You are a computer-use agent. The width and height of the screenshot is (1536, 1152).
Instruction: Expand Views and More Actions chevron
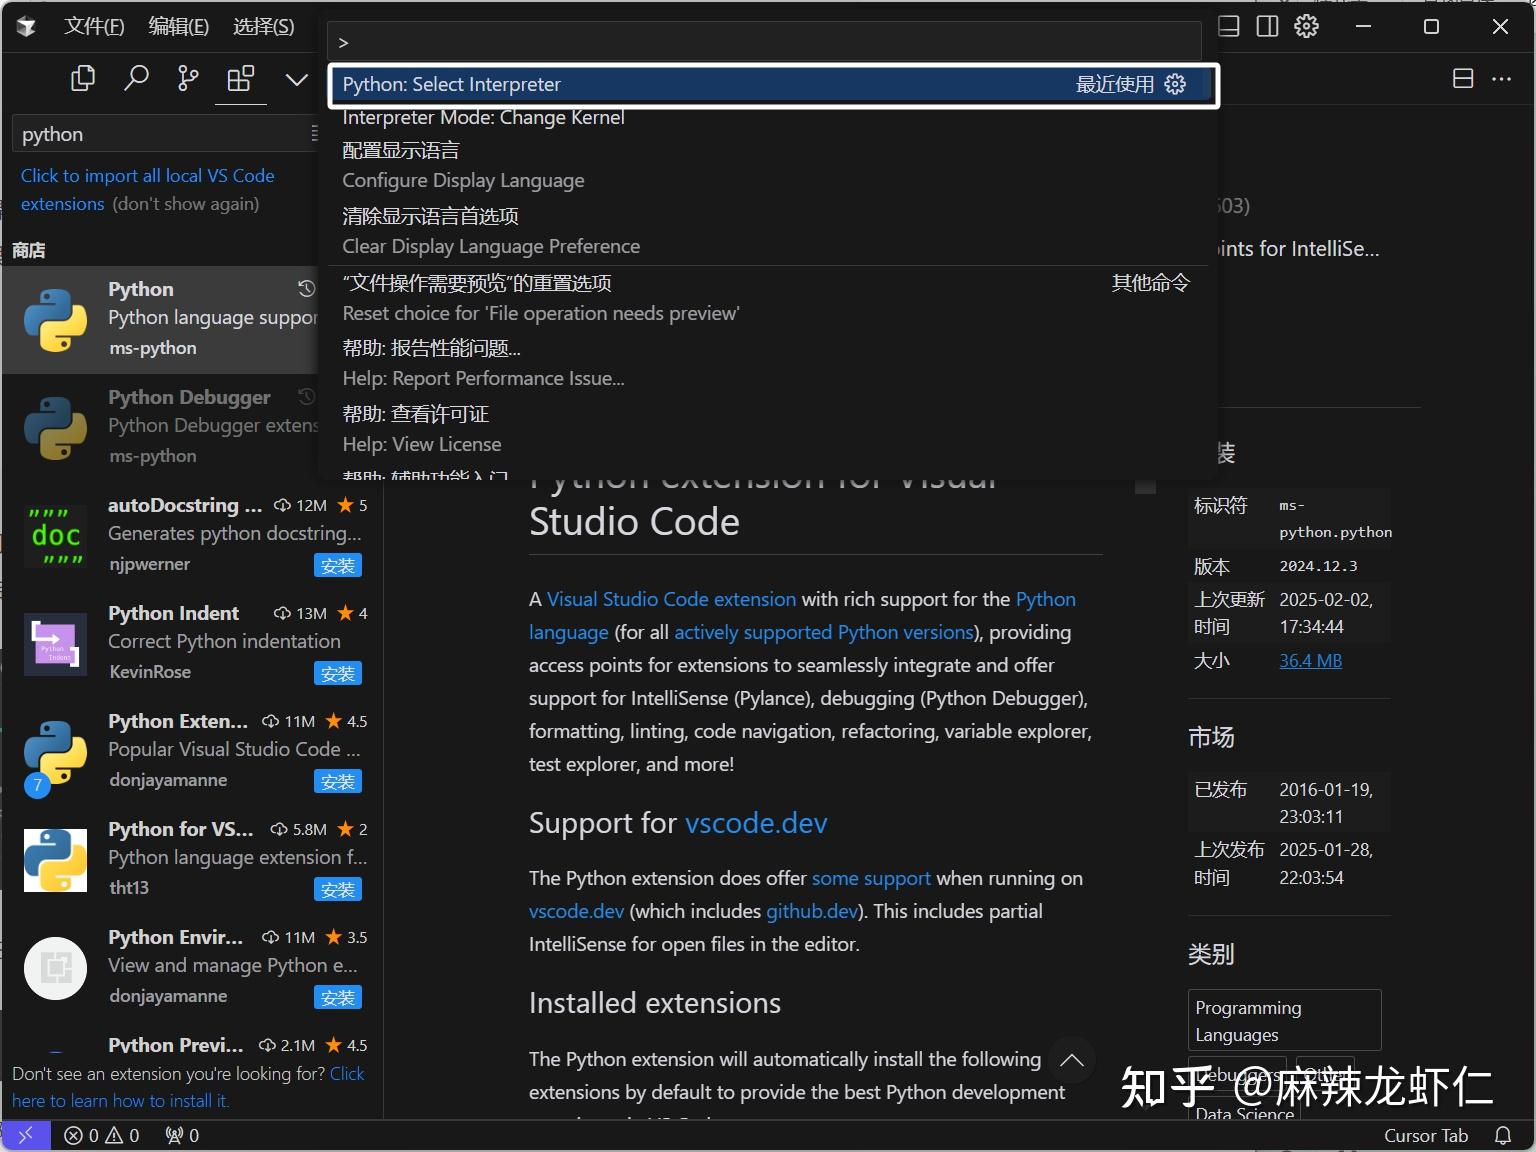(x=295, y=78)
